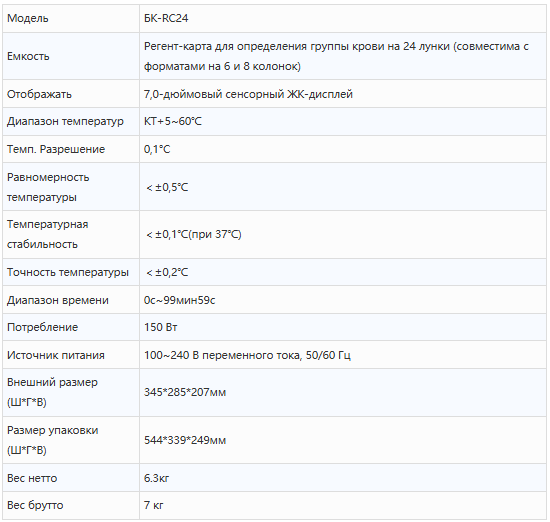Viewport: 550px width, 522px height.
Task: Select the 0с~99мин59с time range value
Action: 179,300
